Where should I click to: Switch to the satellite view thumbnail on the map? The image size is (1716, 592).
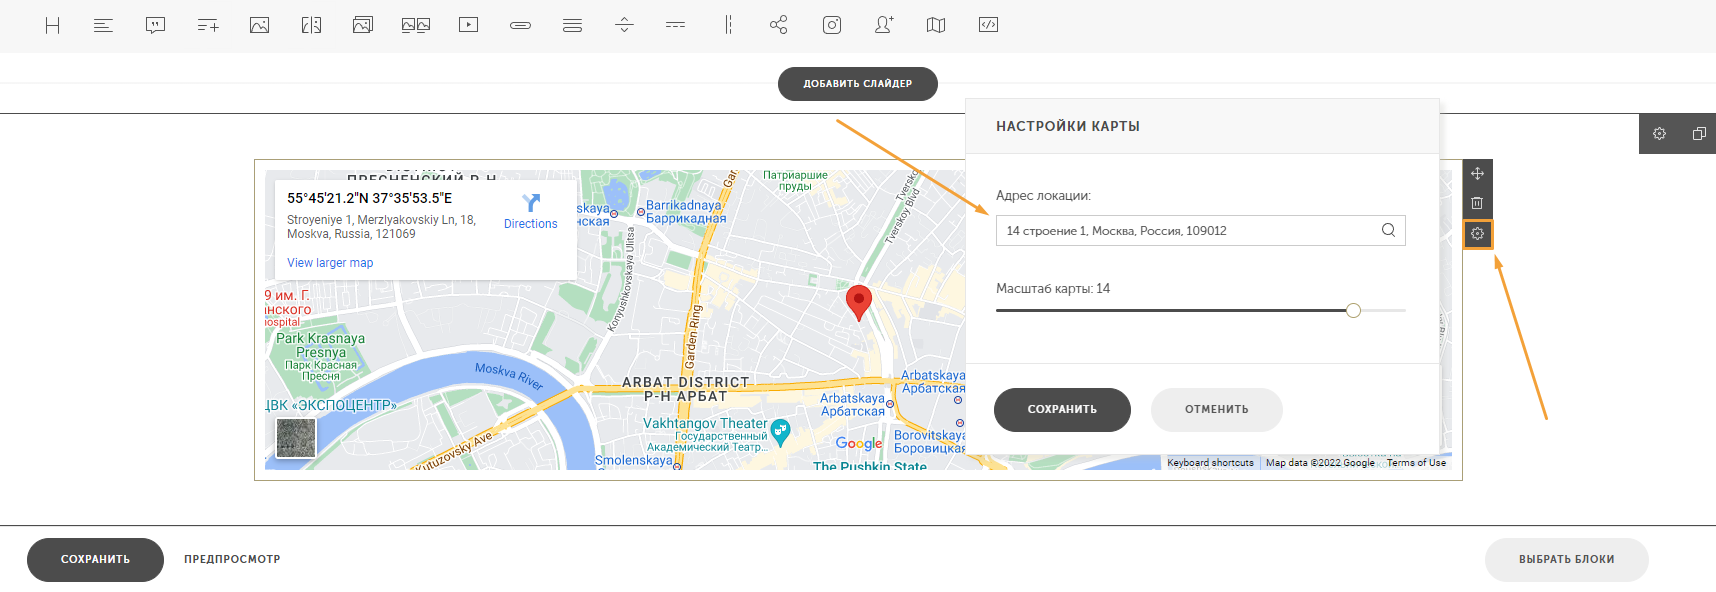click(296, 438)
